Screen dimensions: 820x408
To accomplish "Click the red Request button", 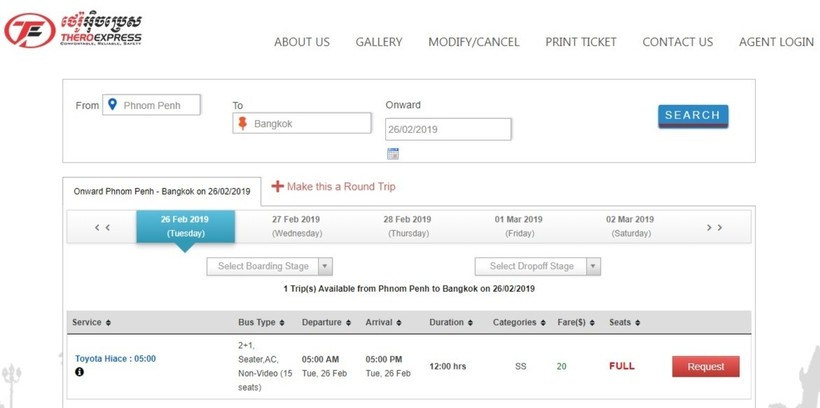I will [705, 366].
